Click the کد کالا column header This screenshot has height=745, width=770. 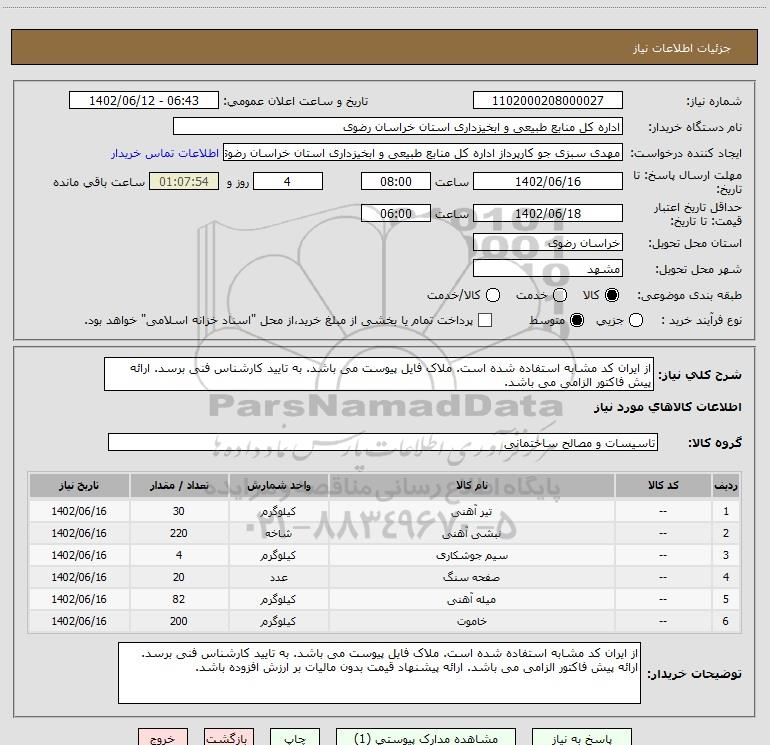click(x=663, y=485)
